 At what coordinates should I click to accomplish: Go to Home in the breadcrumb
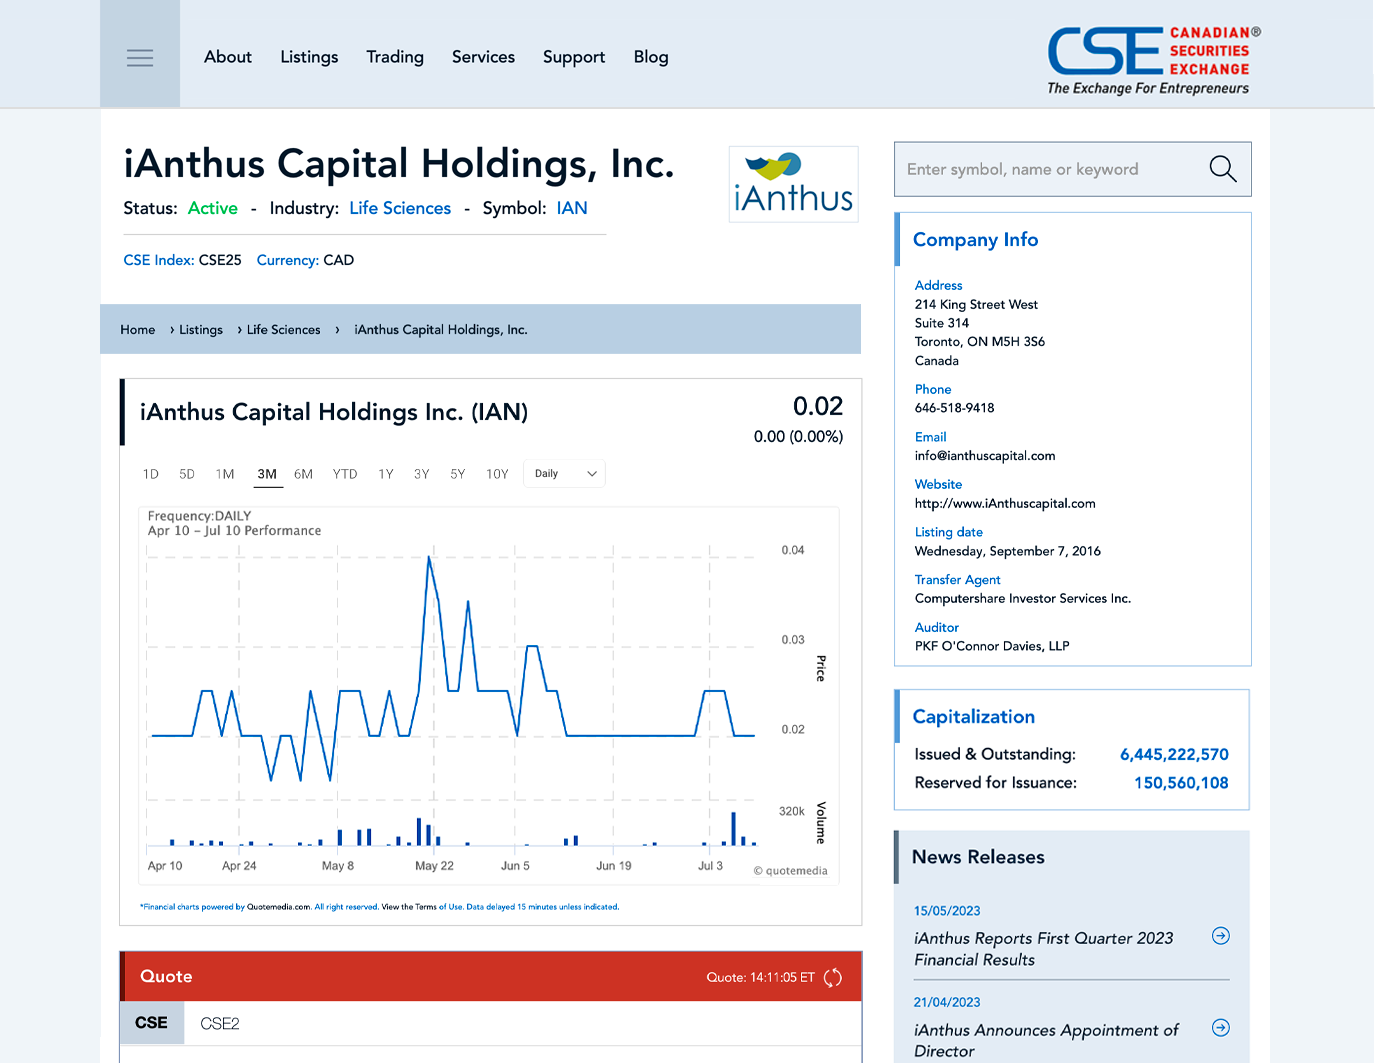(138, 330)
